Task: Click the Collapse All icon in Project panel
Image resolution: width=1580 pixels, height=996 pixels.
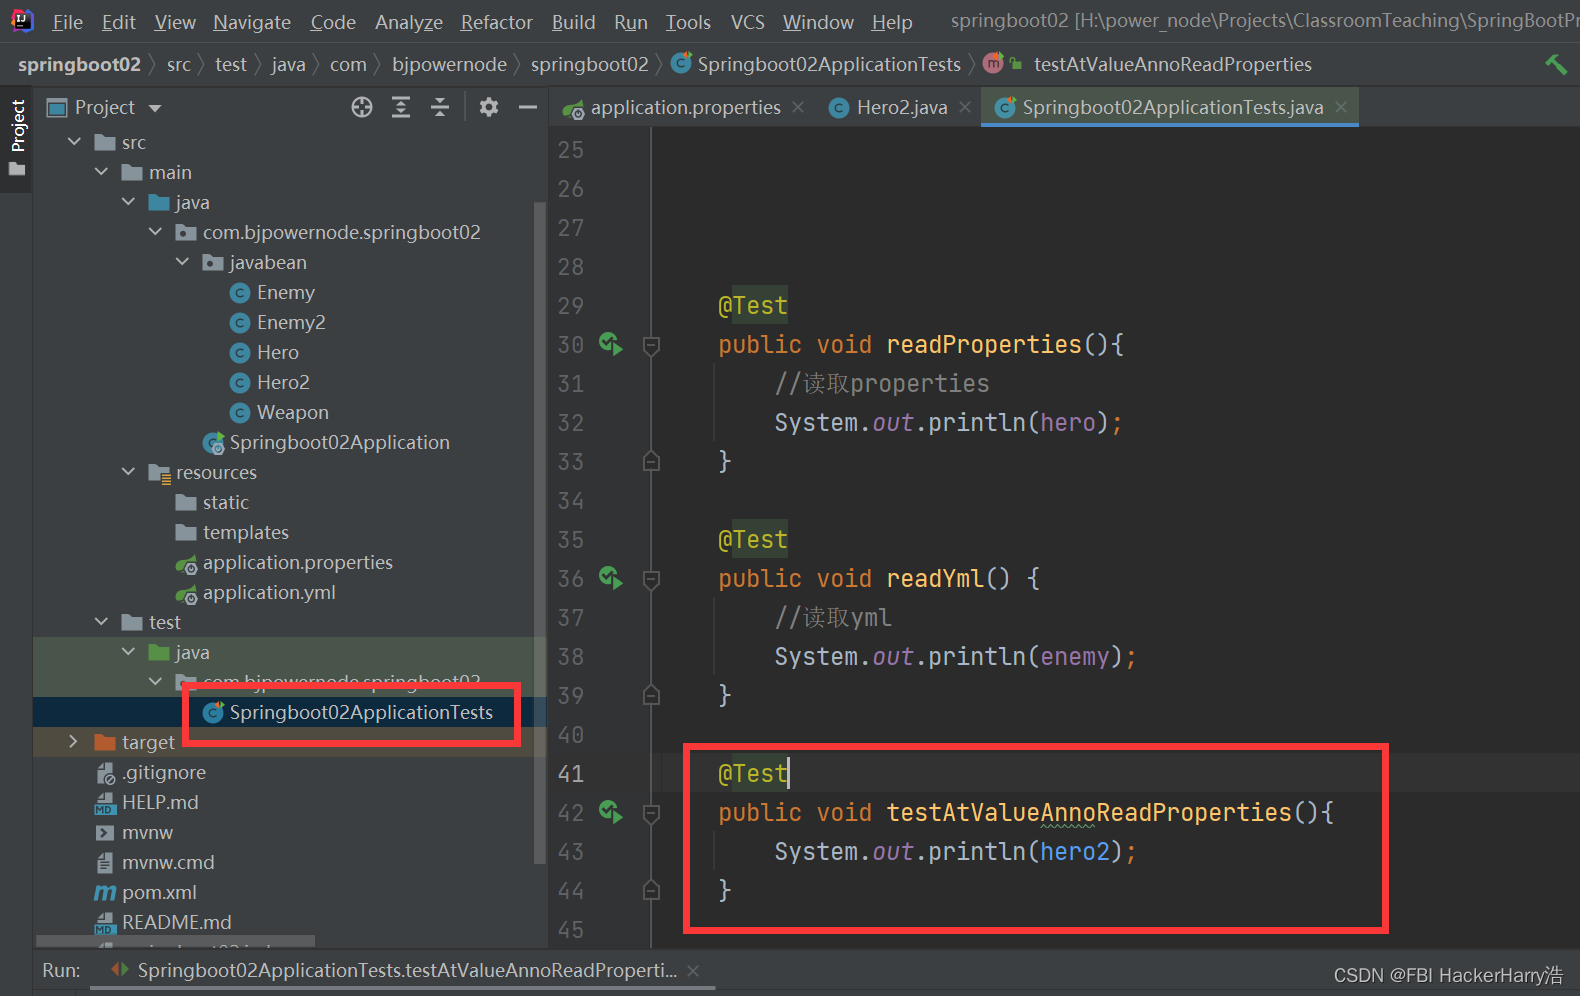Action: point(440,107)
